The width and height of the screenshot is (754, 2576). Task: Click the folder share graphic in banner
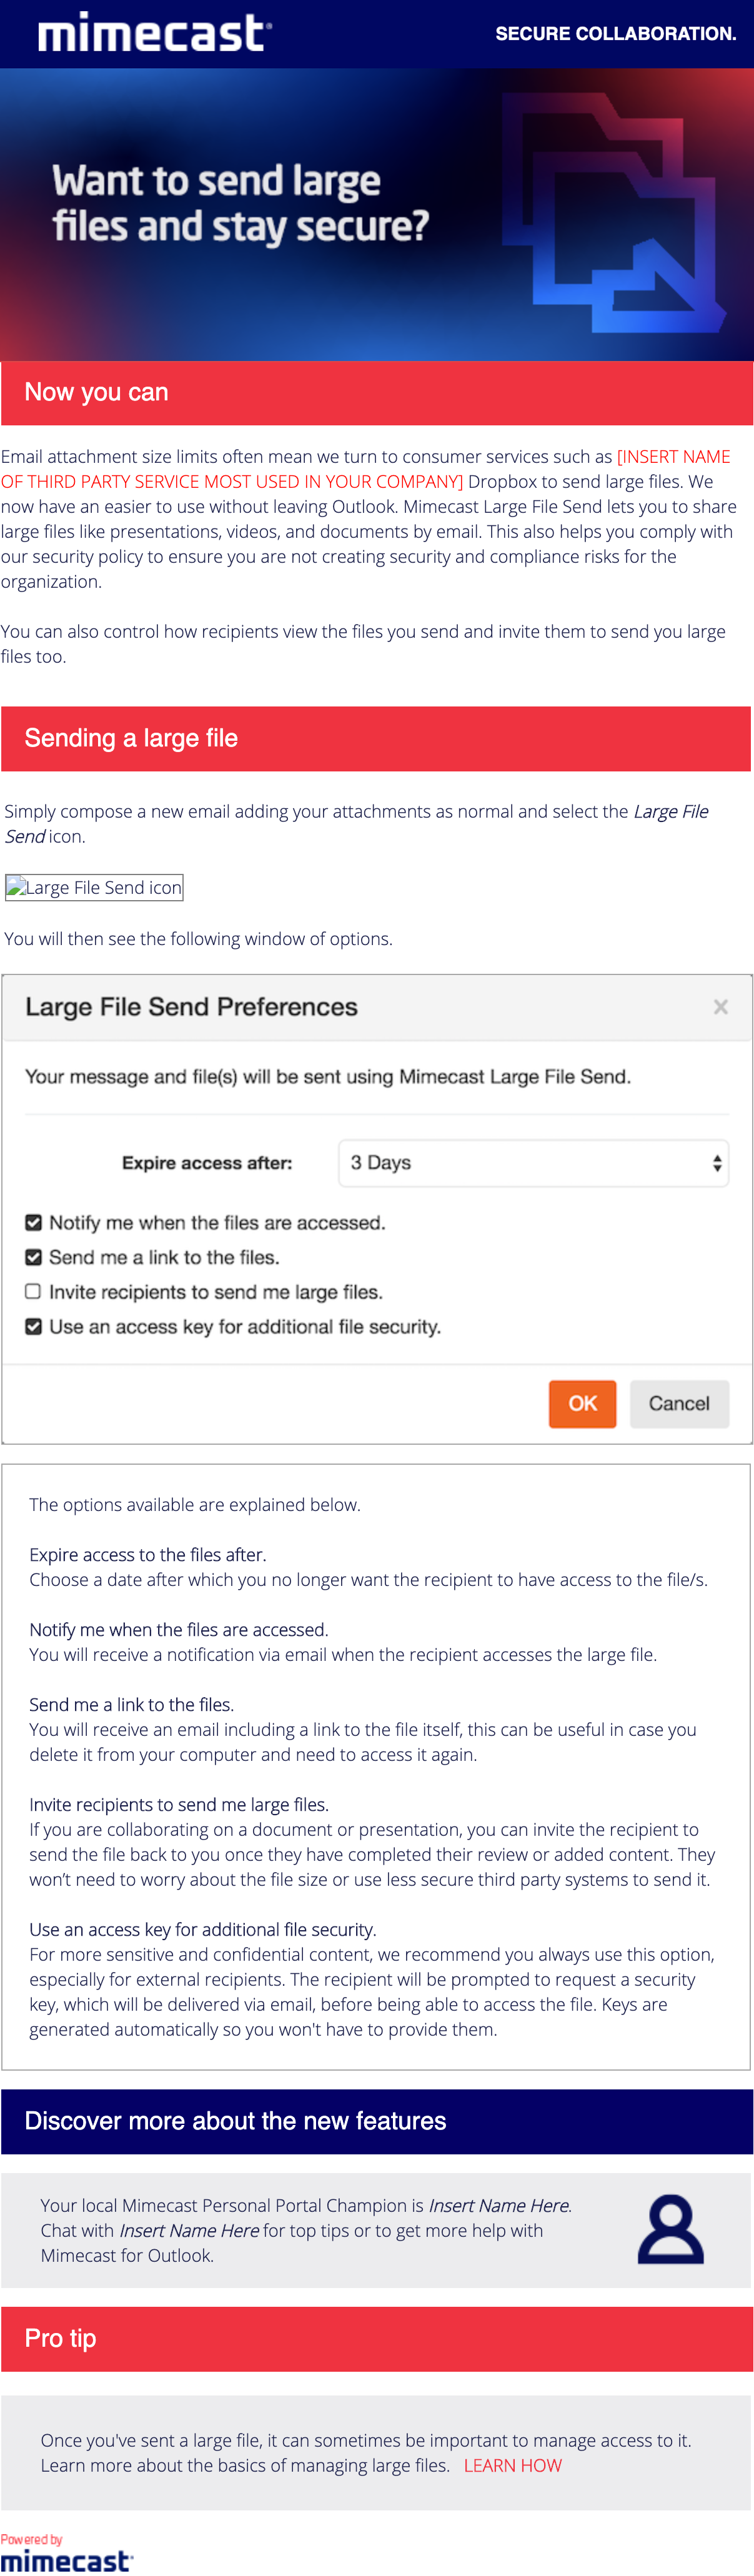tap(614, 212)
